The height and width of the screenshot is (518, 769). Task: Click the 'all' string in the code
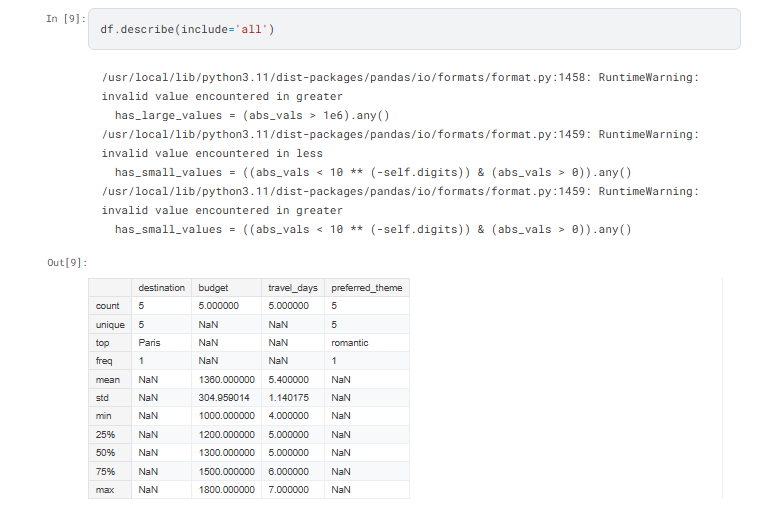click(251, 29)
